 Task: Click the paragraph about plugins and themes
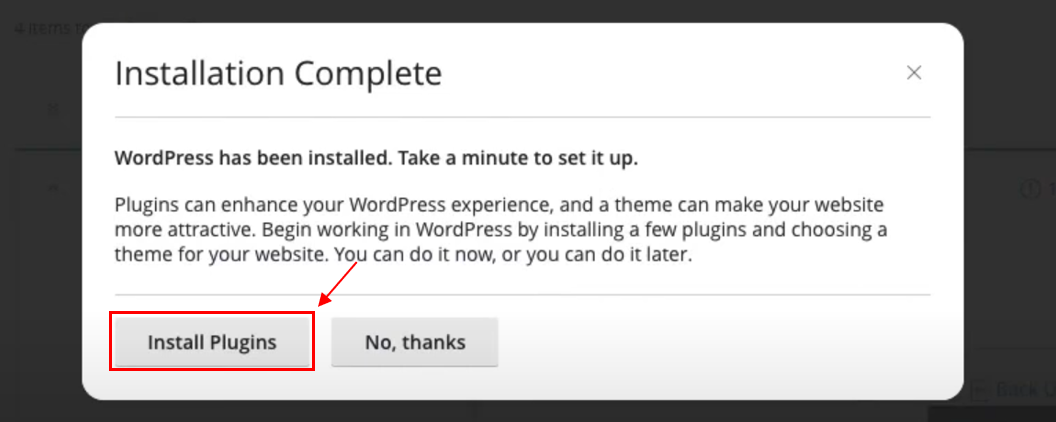[500, 230]
